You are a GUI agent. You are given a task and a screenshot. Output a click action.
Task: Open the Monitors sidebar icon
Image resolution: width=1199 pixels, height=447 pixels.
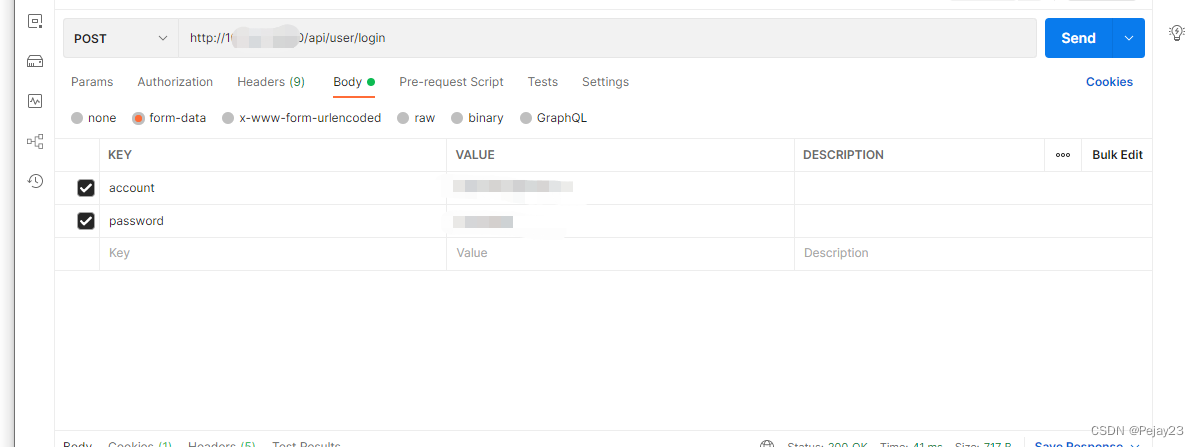click(34, 101)
